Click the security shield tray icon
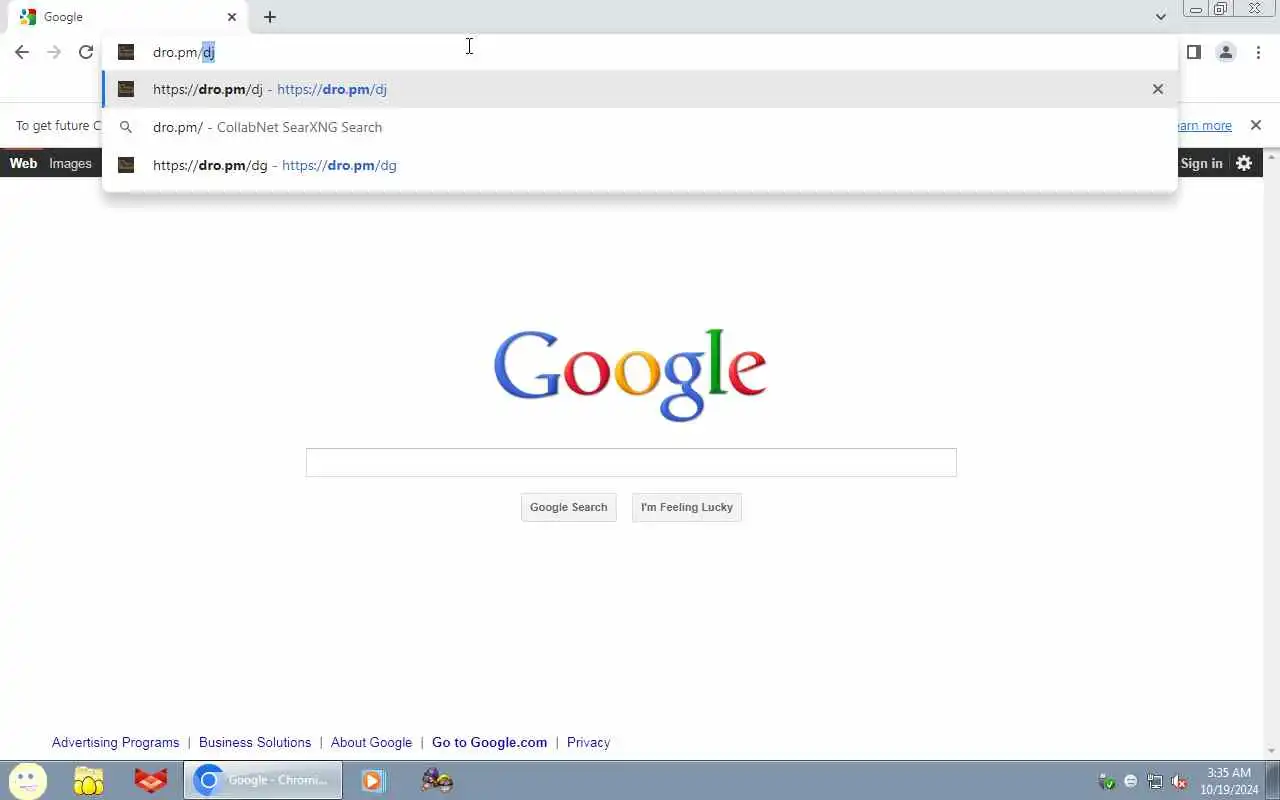The height and width of the screenshot is (800, 1280). click(1107, 781)
